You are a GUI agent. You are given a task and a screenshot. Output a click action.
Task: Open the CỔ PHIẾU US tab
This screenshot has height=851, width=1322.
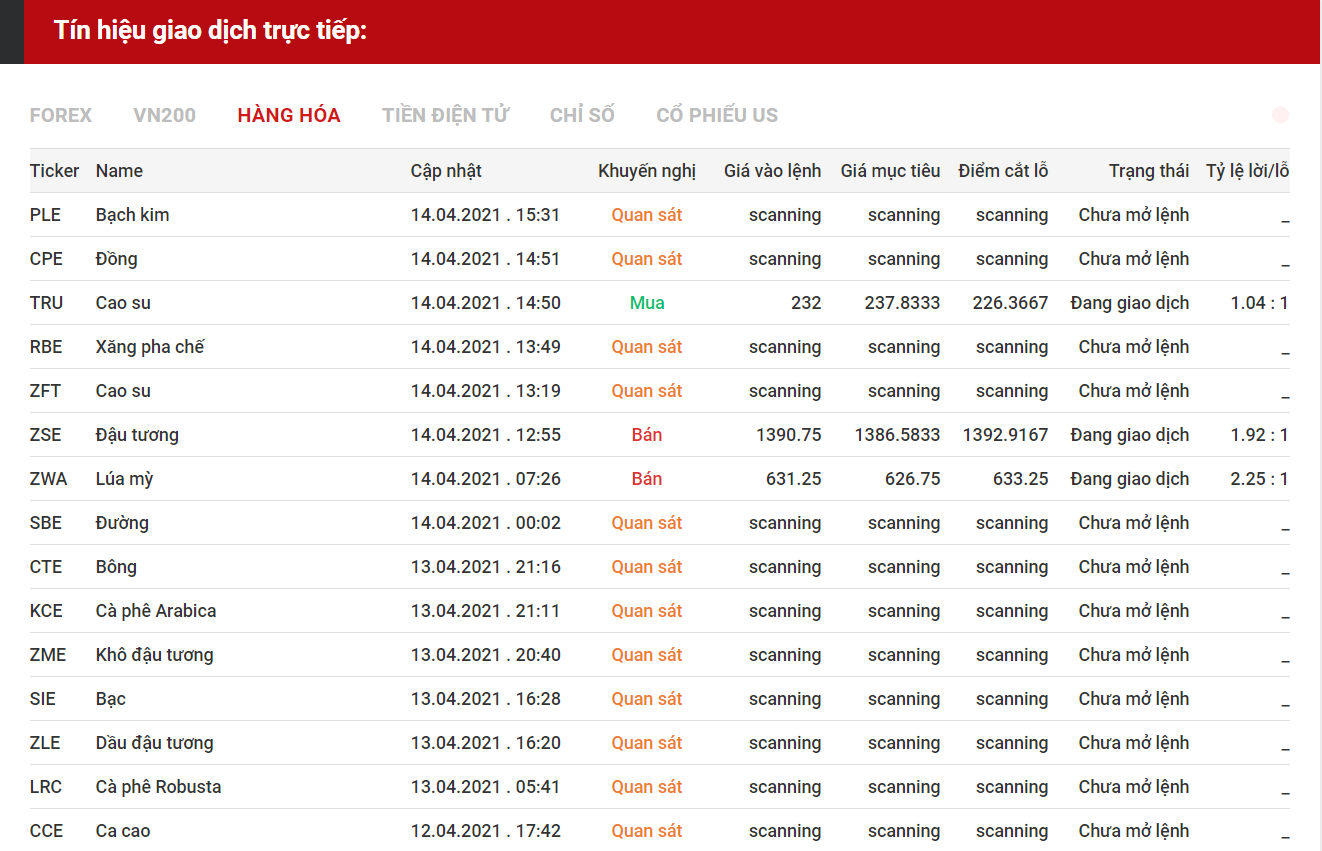[717, 115]
